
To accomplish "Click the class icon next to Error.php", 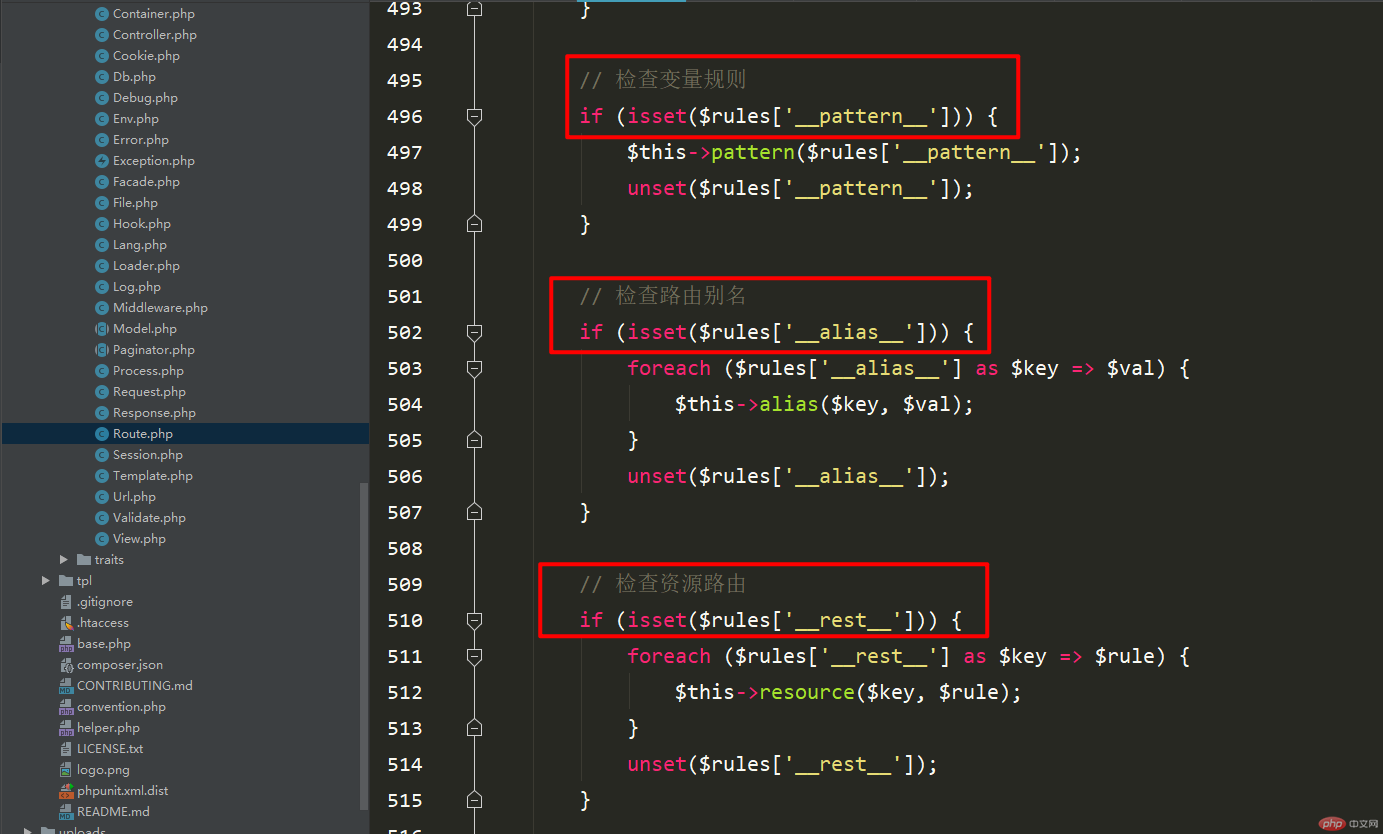I will point(102,140).
